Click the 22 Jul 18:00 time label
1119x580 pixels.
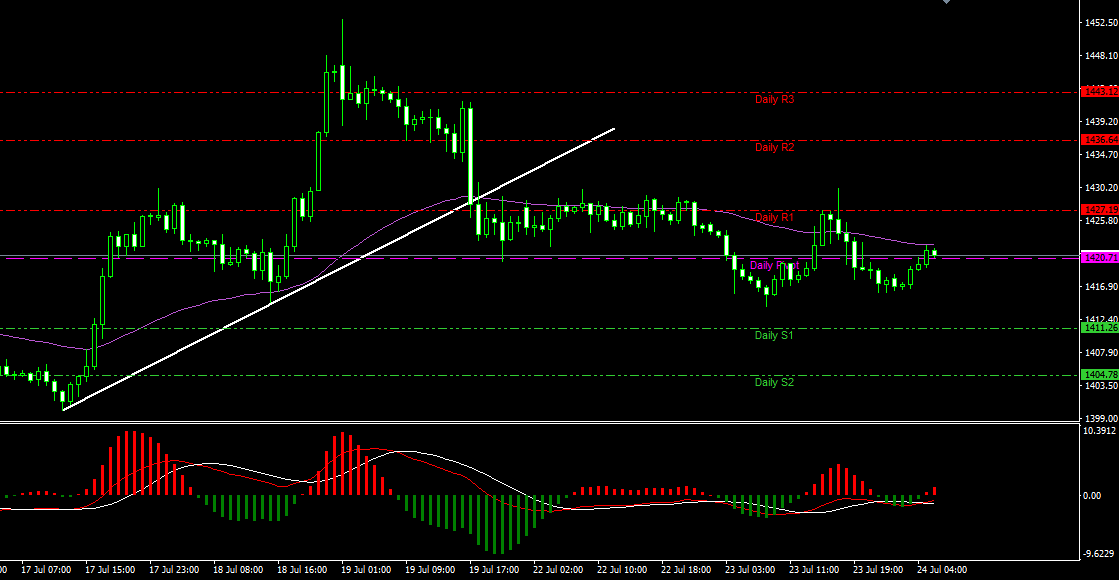pyautogui.click(x=686, y=570)
